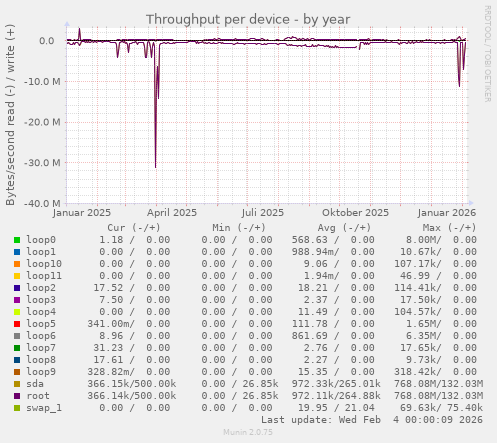Screen dimensions: 497x443
Task: Click the loop8 navy color swatch
Action: [17, 360]
